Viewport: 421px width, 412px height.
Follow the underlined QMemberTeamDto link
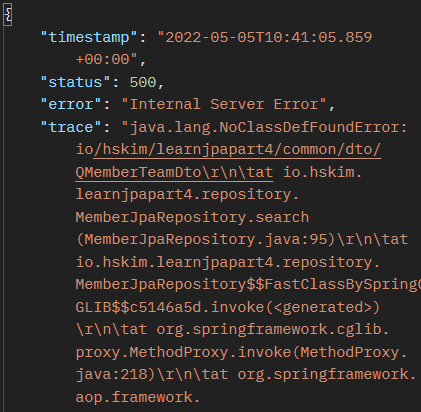pyautogui.click(x=138, y=172)
